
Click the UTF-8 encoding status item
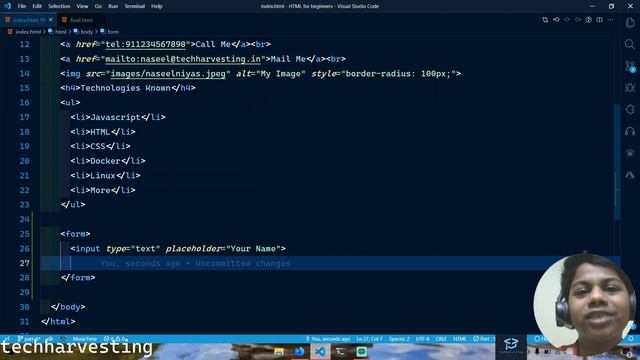pyautogui.click(x=422, y=339)
